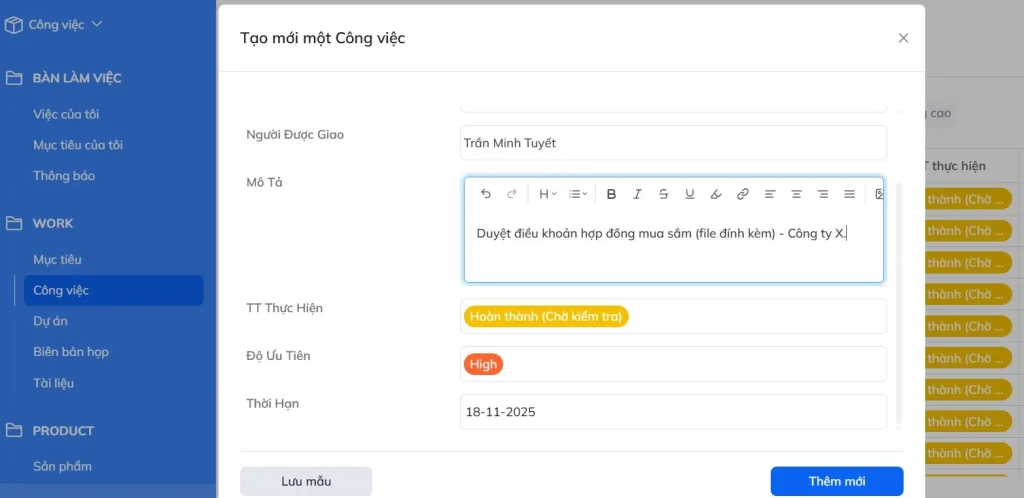Viewport: 1024px width, 498px height.
Task: Click the Lưu mẫu button
Action: coord(306,482)
